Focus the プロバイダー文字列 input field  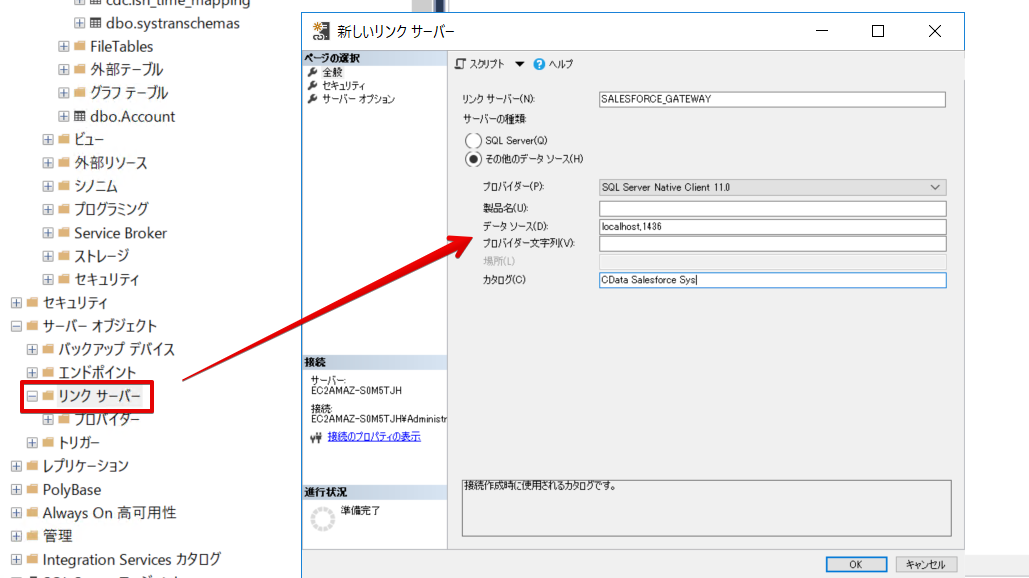[772, 243]
